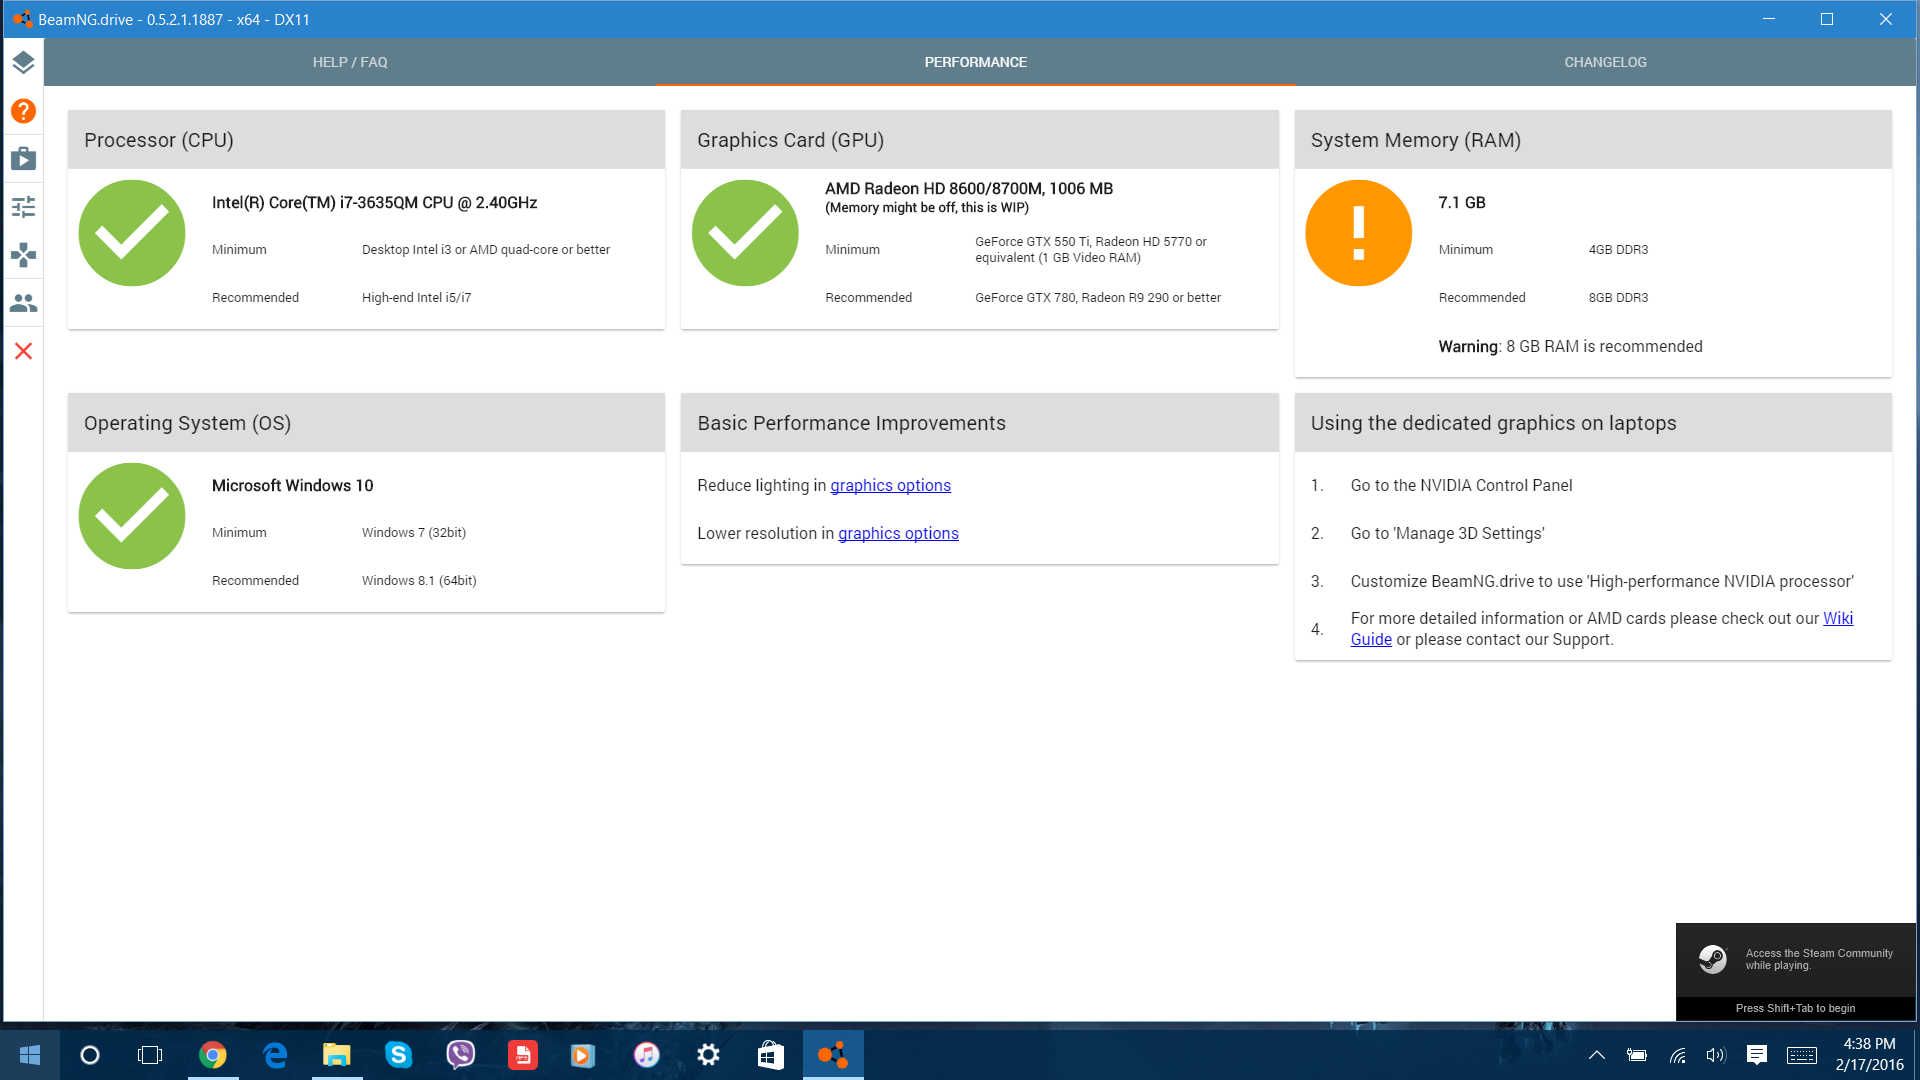Show hidden system tray icons
Image resolution: width=1920 pixels, height=1080 pixels.
tap(1597, 1055)
